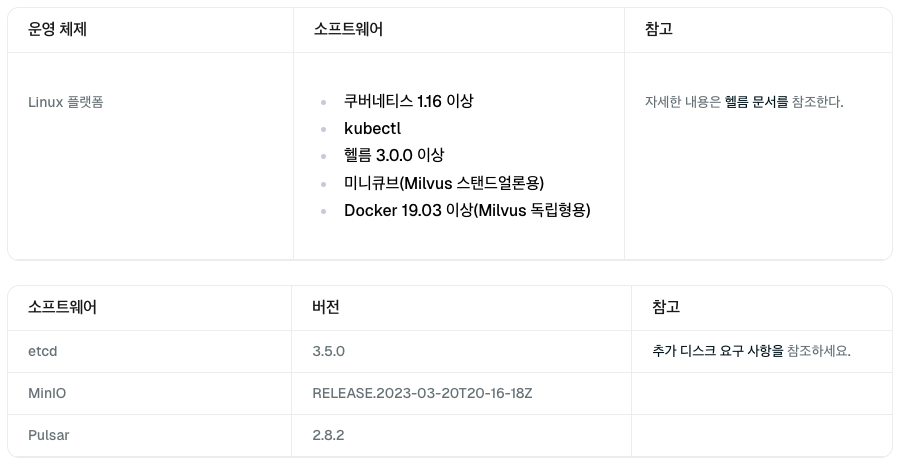This screenshot has height=472, width=917.
Task: Click the MinIO RELEASE.2023-03-20T20-16-18Z version text
Action: [x=422, y=393]
